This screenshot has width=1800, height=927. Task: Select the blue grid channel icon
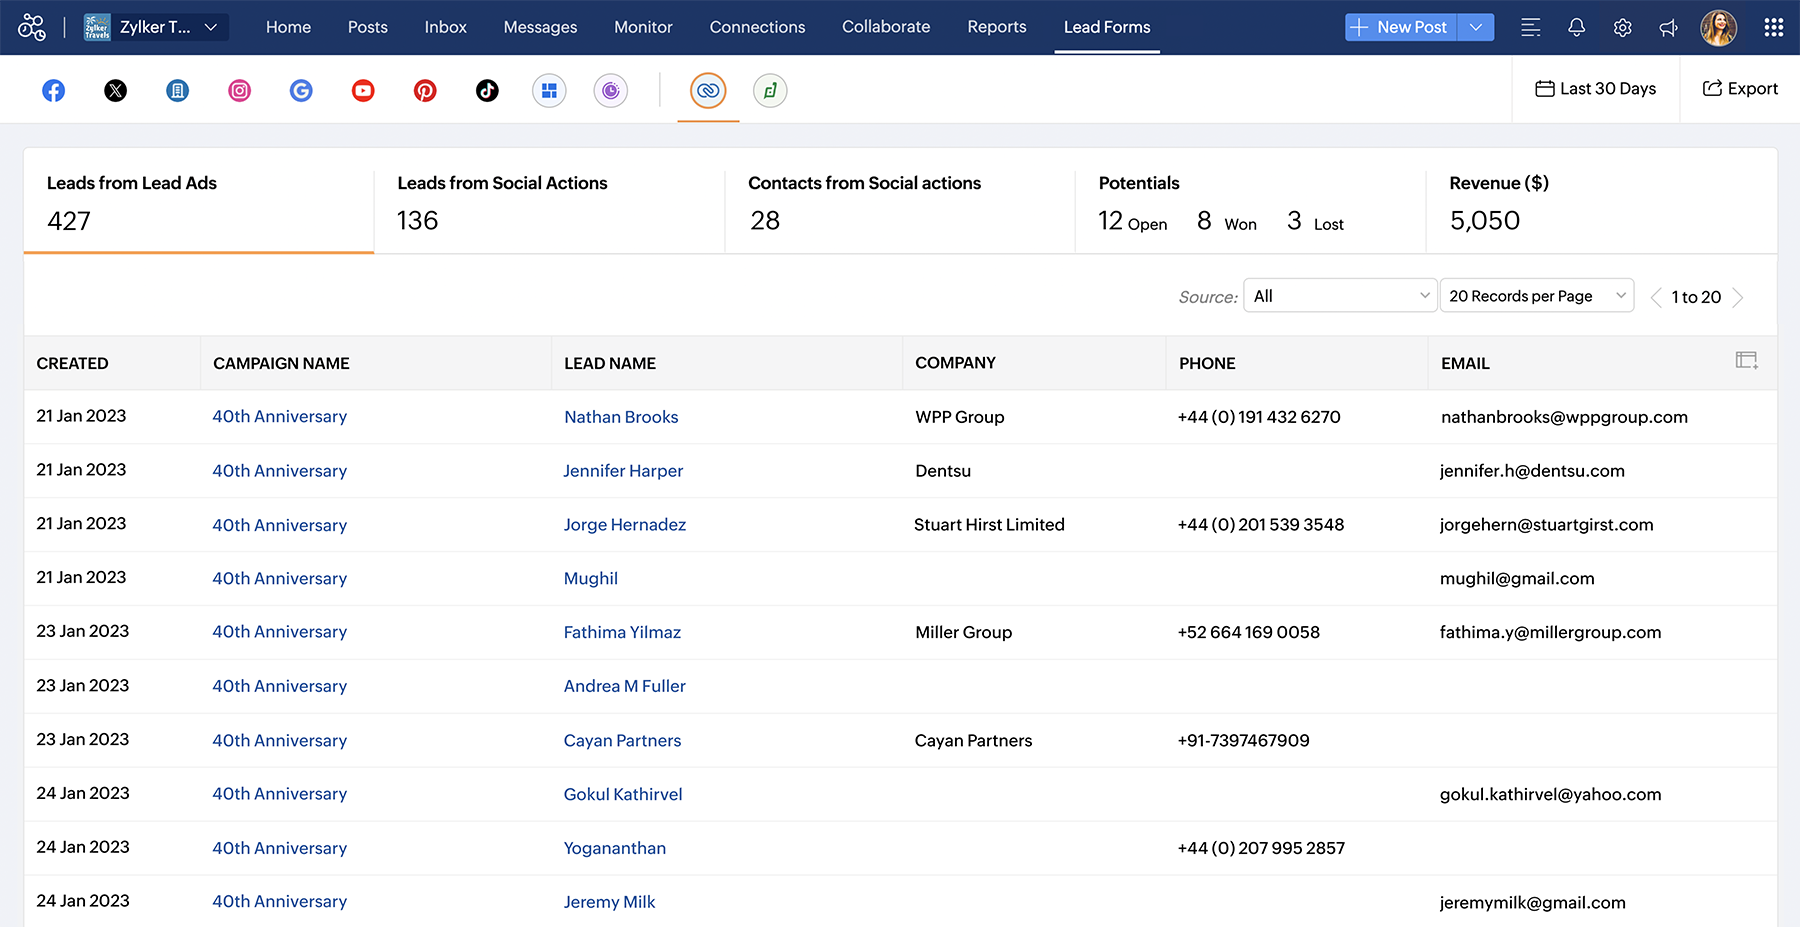pos(549,91)
